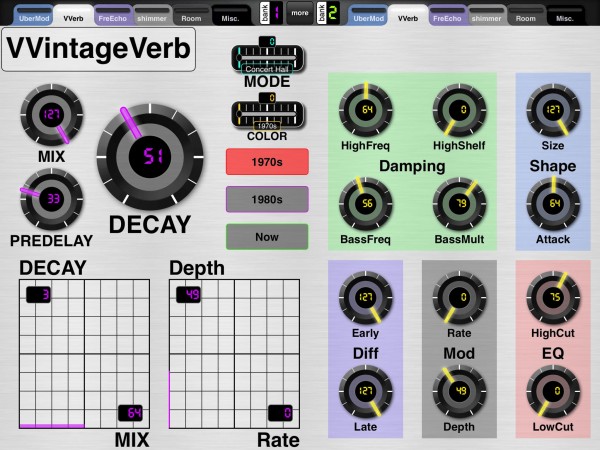Open the shimmer tab in bank 2
Image resolution: width=600 pixels, height=450 pixels.
point(486,16)
